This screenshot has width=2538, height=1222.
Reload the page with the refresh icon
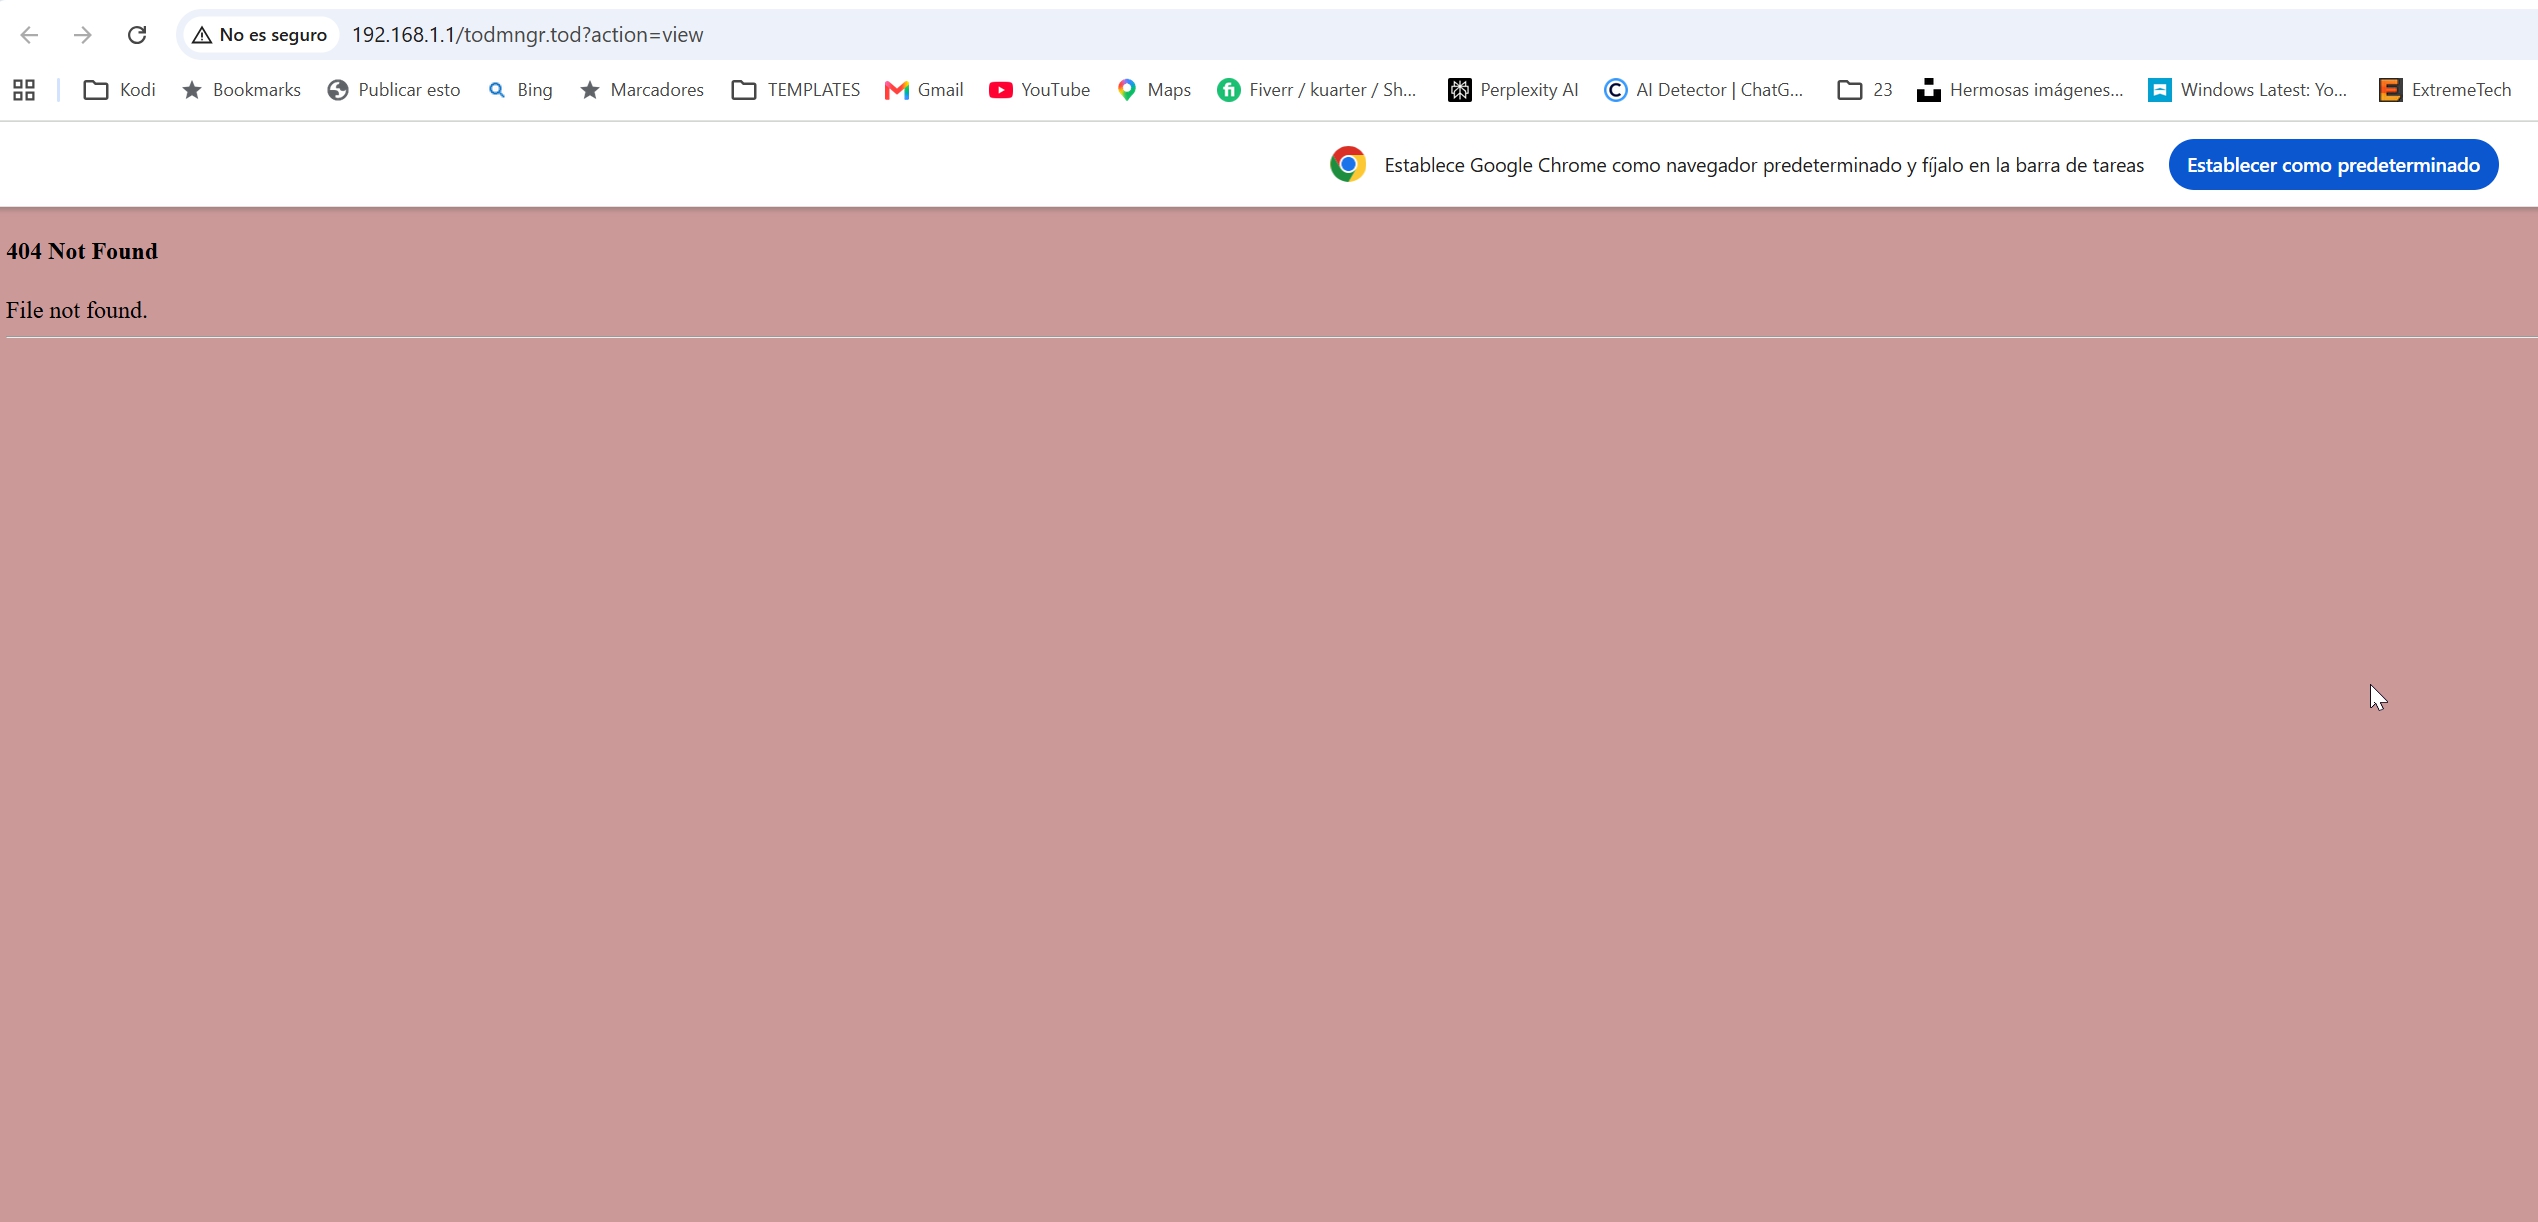pyautogui.click(x=137, y=35)
